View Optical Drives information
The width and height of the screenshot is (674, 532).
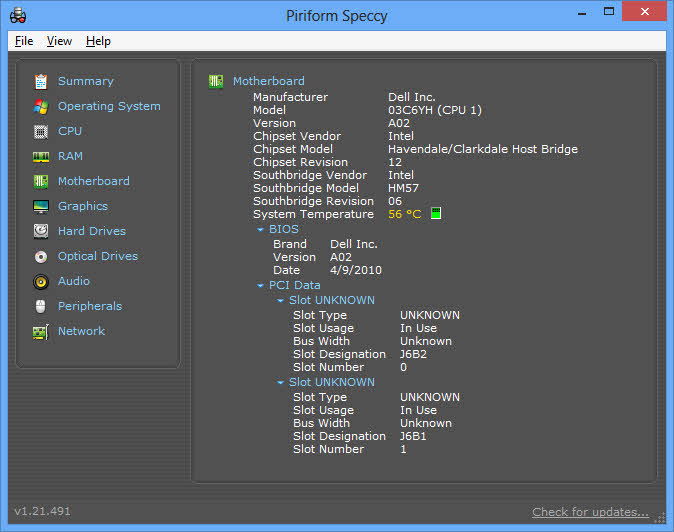tap(98, 256)
